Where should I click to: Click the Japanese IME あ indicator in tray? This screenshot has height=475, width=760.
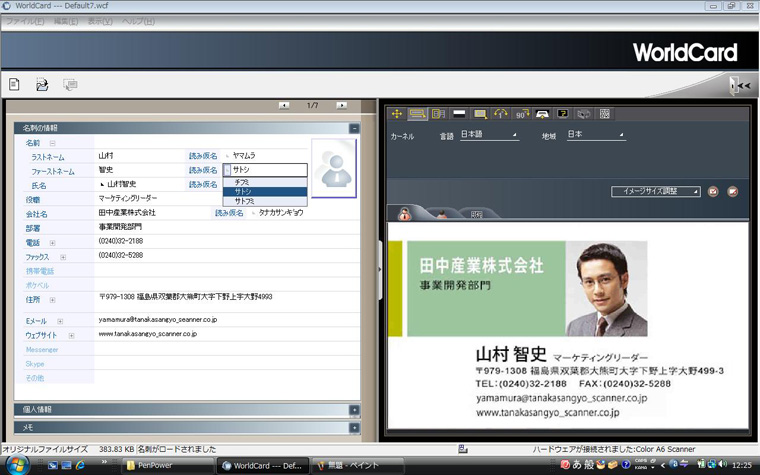pos(577,464)
